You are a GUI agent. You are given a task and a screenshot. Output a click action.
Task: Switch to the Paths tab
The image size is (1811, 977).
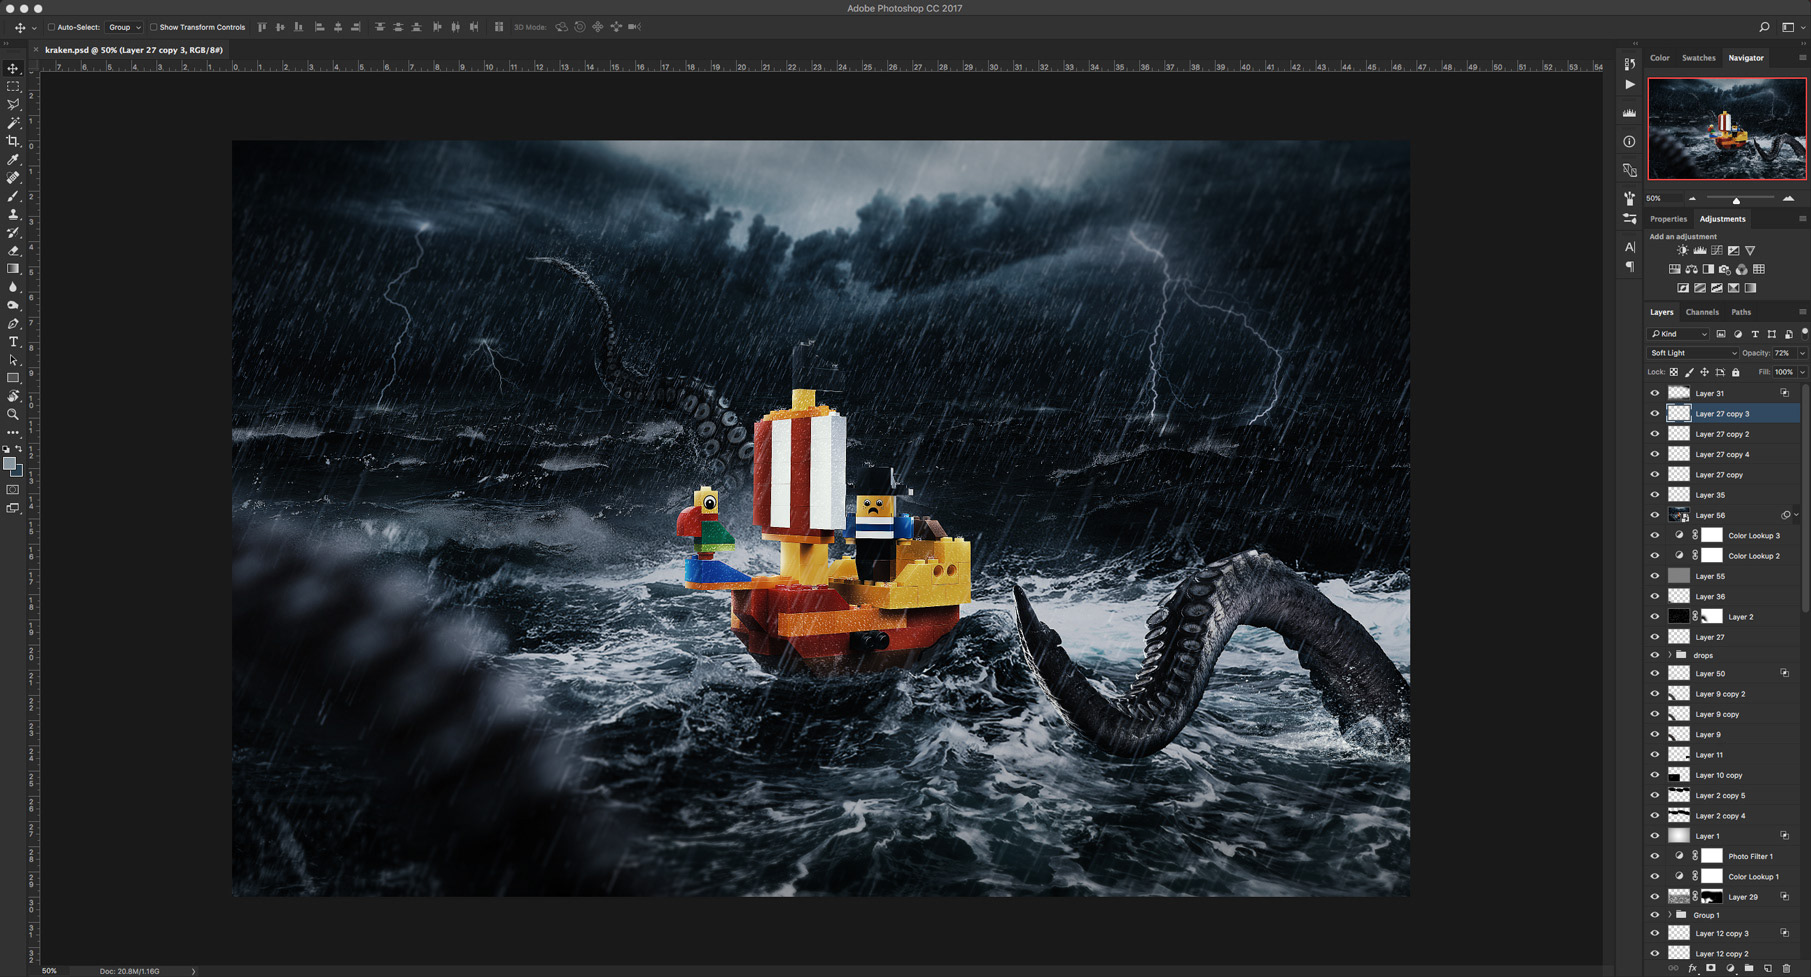tap(1741, 312)
